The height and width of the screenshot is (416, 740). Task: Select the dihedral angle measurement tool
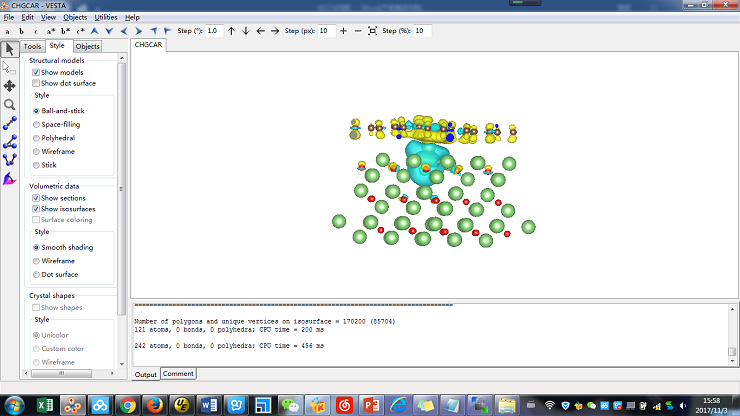click(10, 158)
